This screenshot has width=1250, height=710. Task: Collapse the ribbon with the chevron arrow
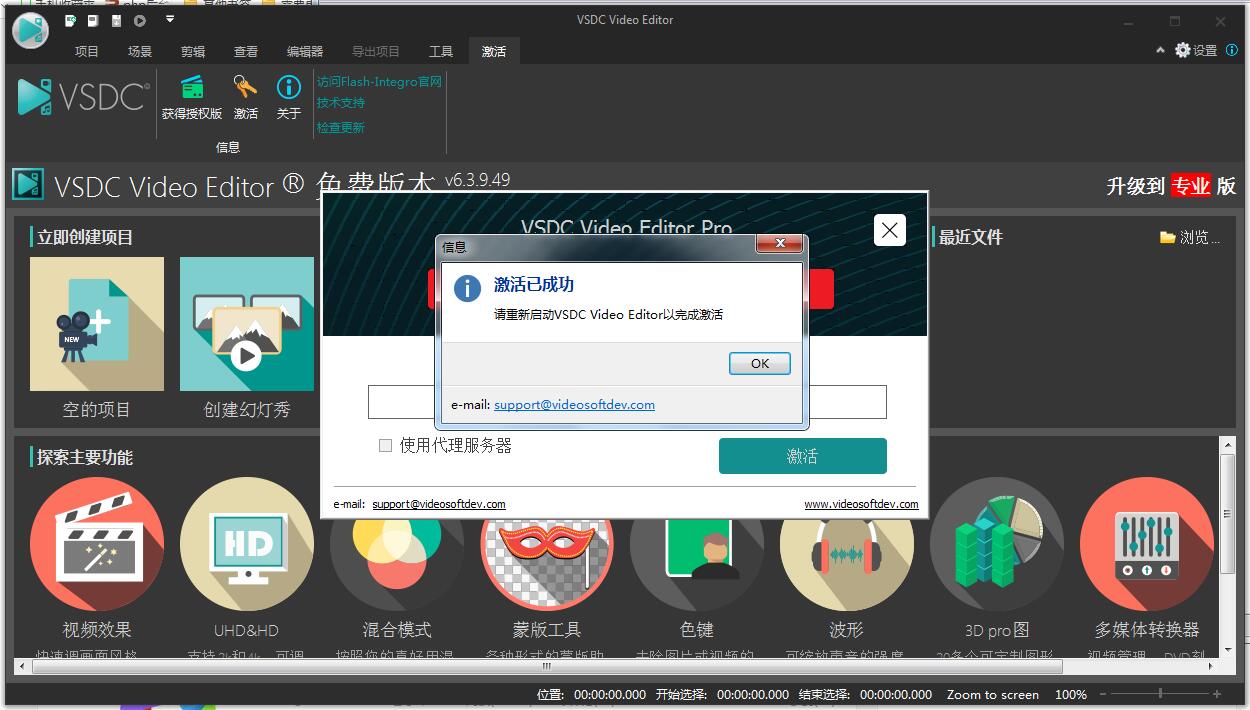(1160, 48)
